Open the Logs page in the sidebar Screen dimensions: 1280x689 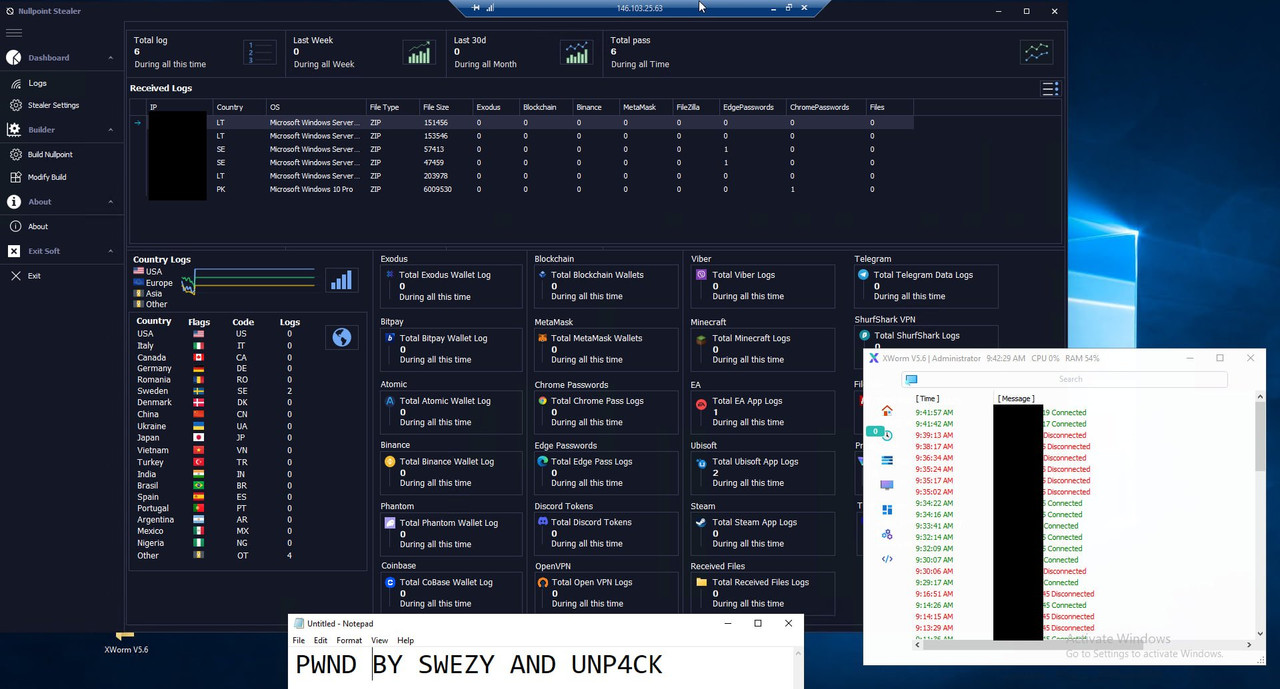coord(37,83)
